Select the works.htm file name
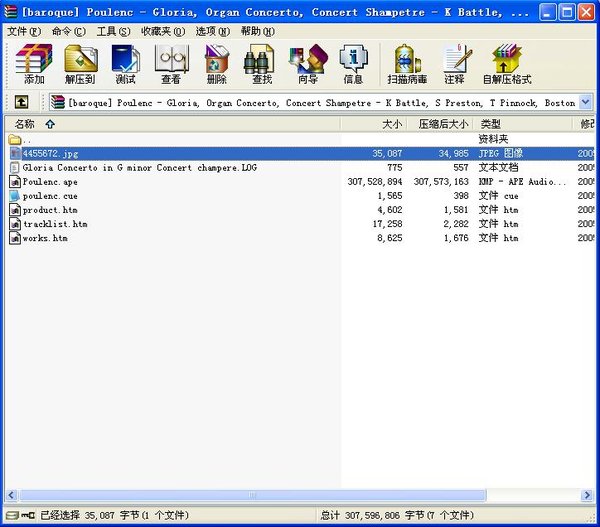Screen dimensions: 600x527 (45, 238)
